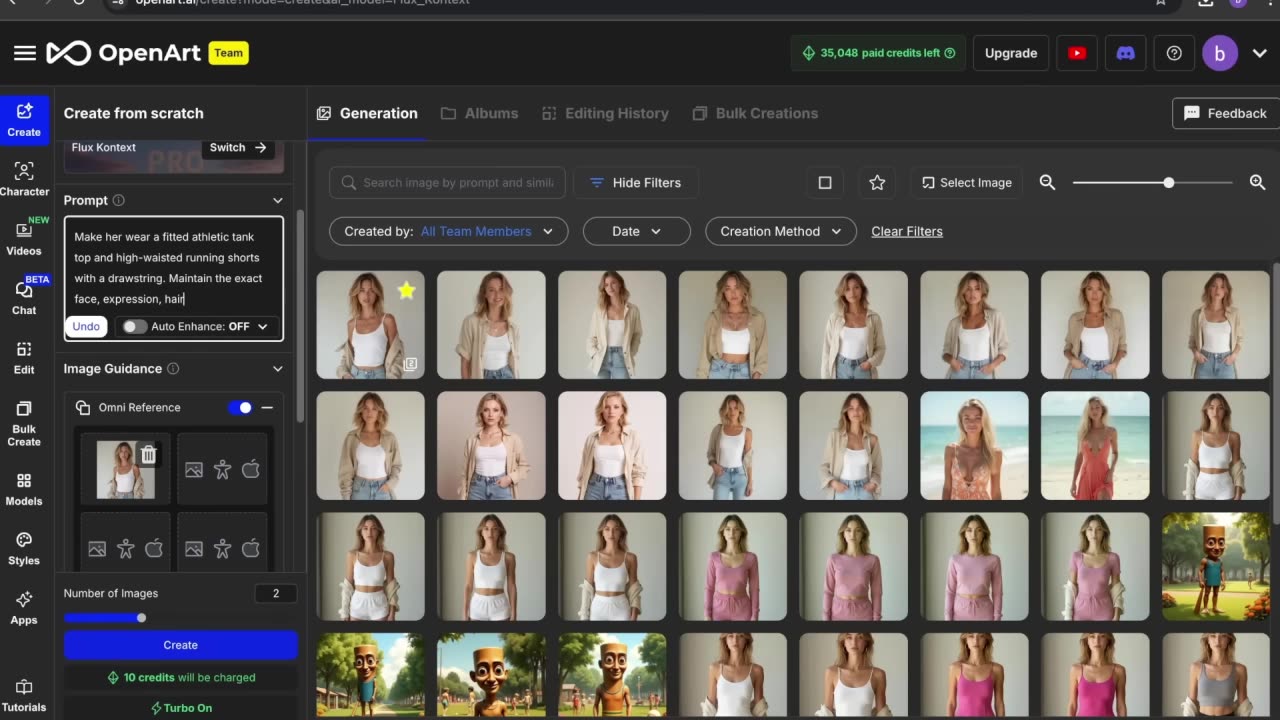Click the Number of Images value box
This screenshot has height=720, width=1280.
click(x=275, y=593)
